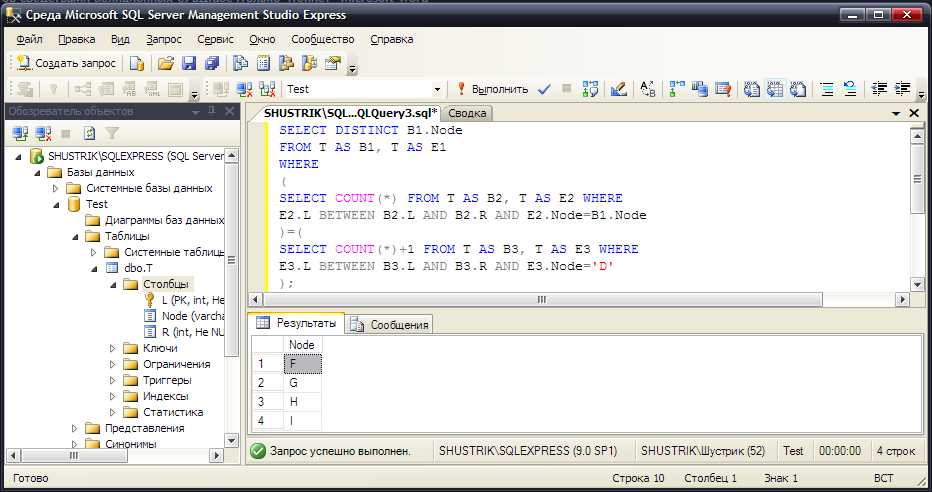The height and width of the screenshot is (492, 932).
Task: Increase indent of selected lines
Action: 902,89
